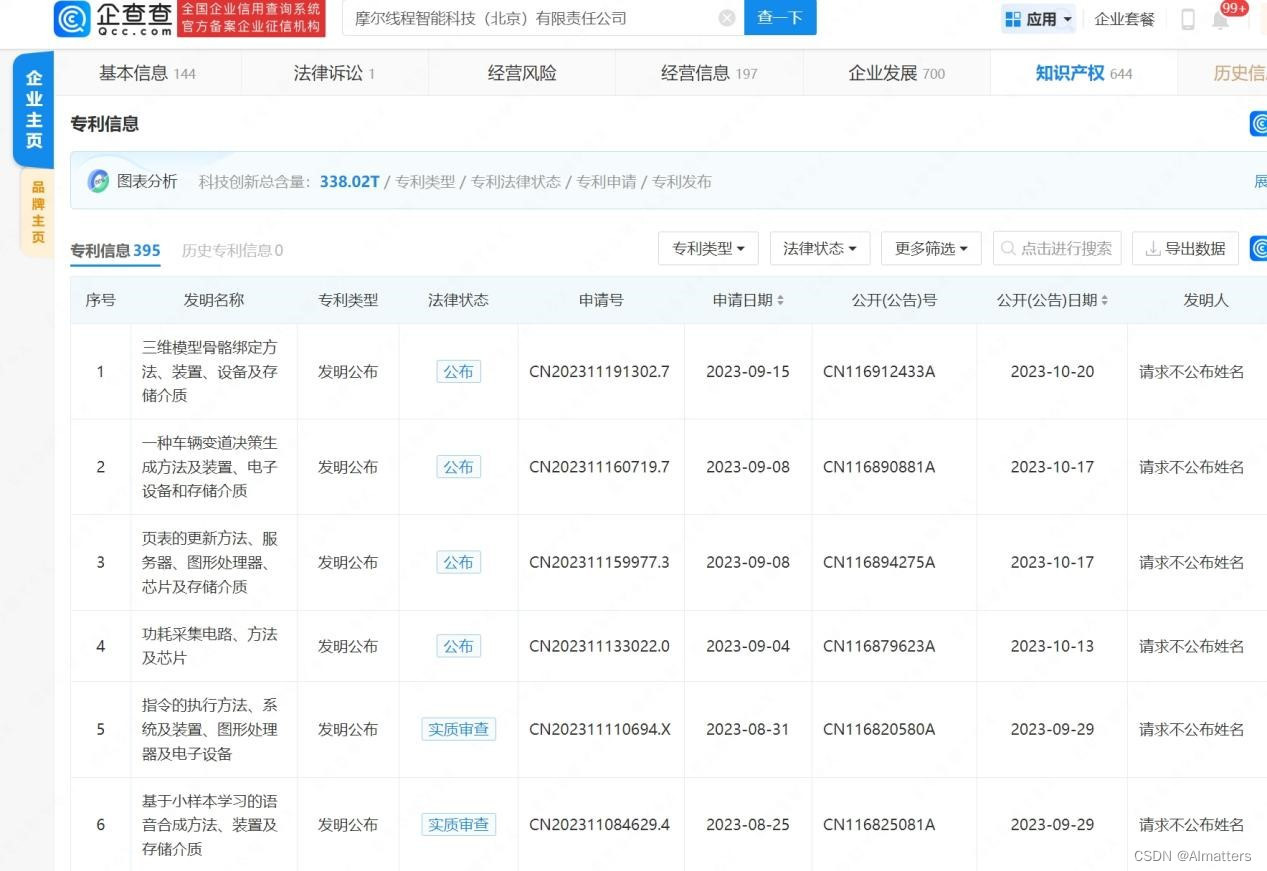Click application number CN202311110694.X
The width and height of the screenshot is (1267, 871).
tap(600, 729)
